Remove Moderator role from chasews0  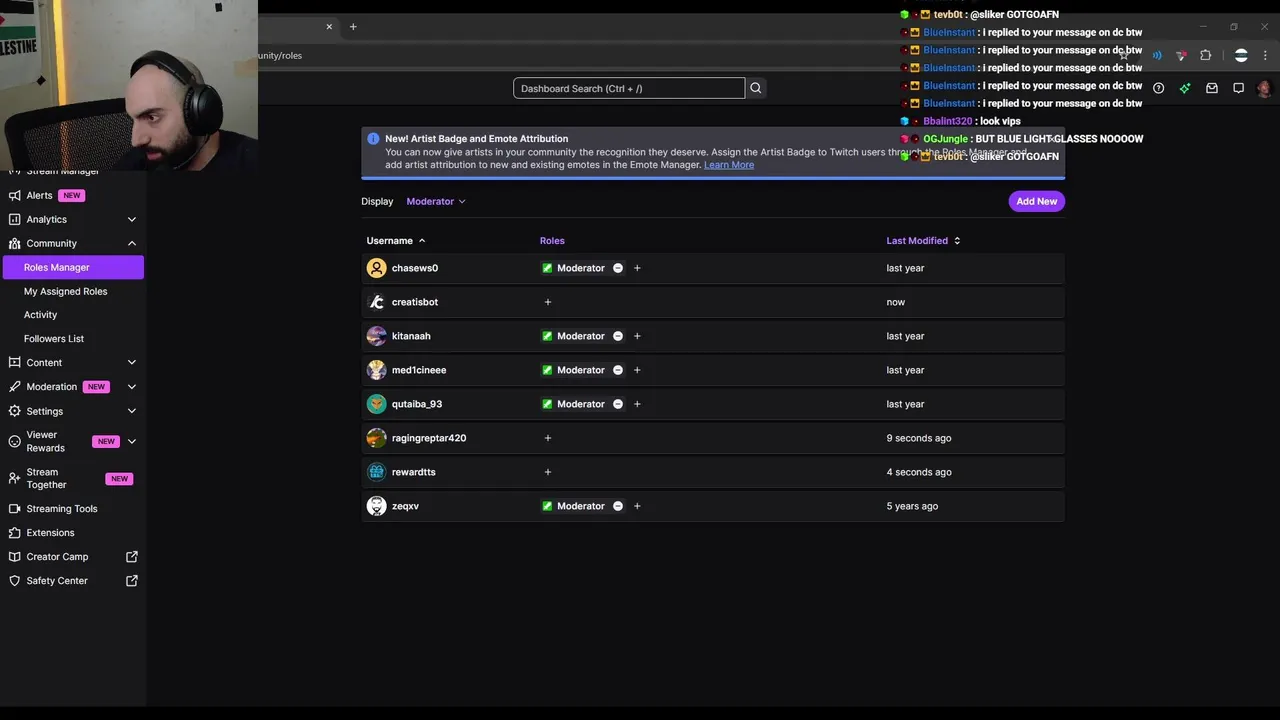[x=618, y=268]
